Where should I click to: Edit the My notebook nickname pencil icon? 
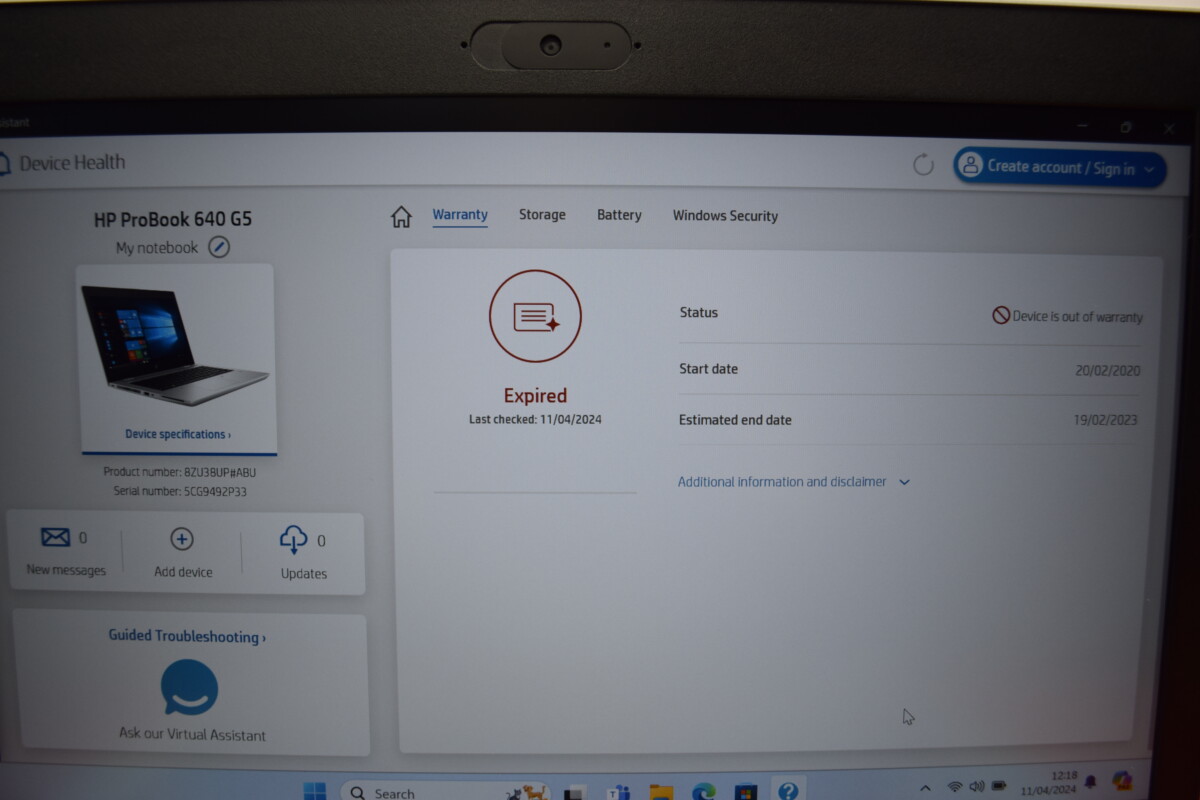coord(219,247)
